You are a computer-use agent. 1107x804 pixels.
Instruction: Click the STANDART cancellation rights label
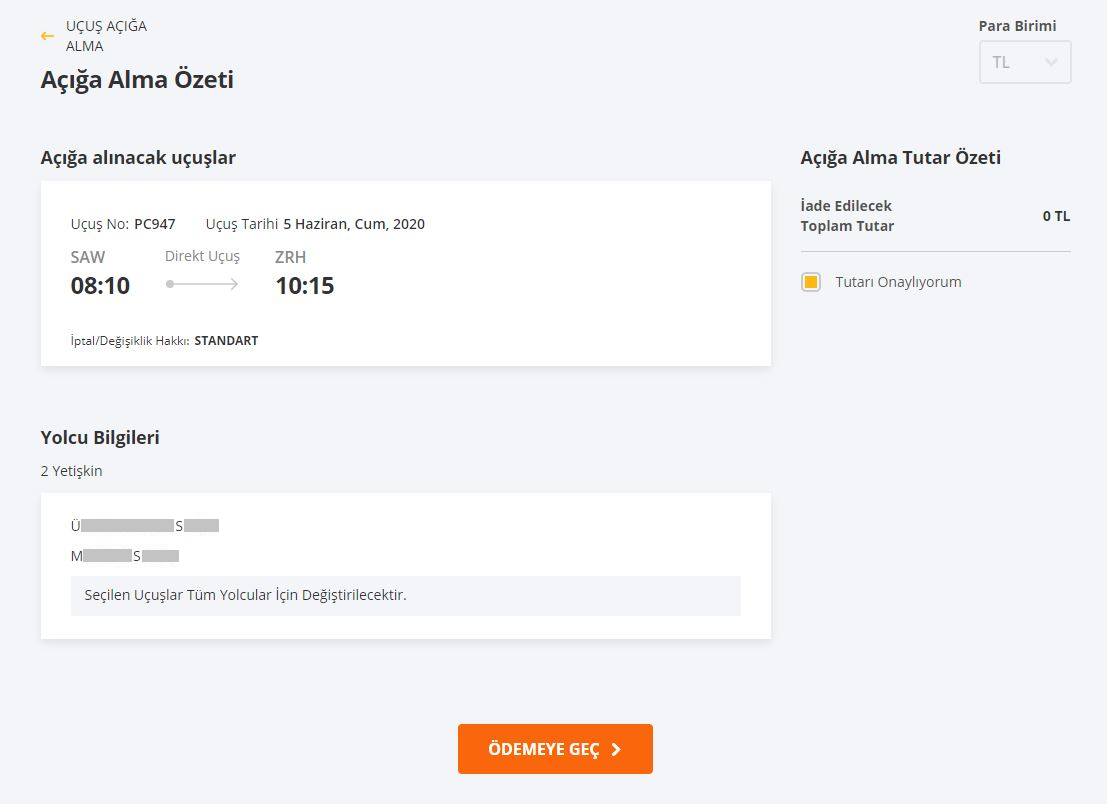(226, 341)
